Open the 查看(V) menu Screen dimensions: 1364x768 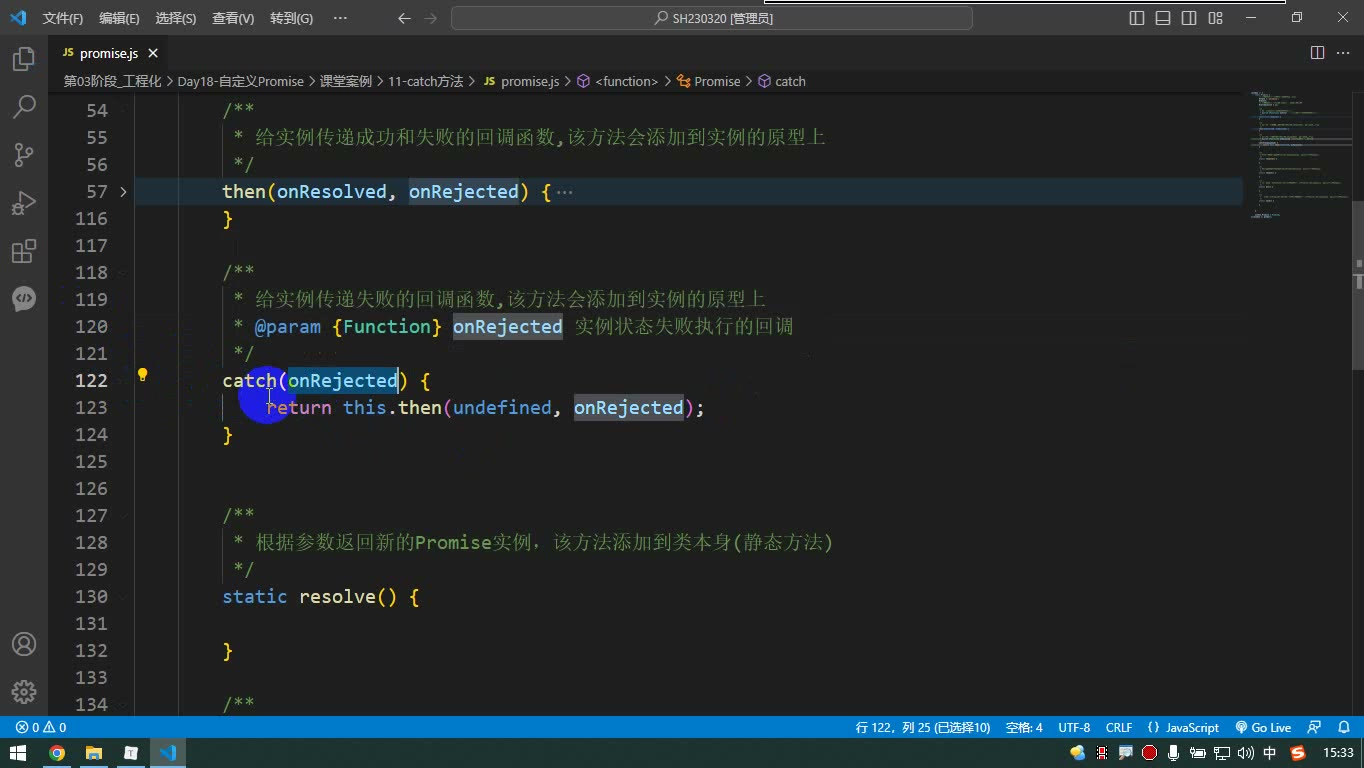233,18
